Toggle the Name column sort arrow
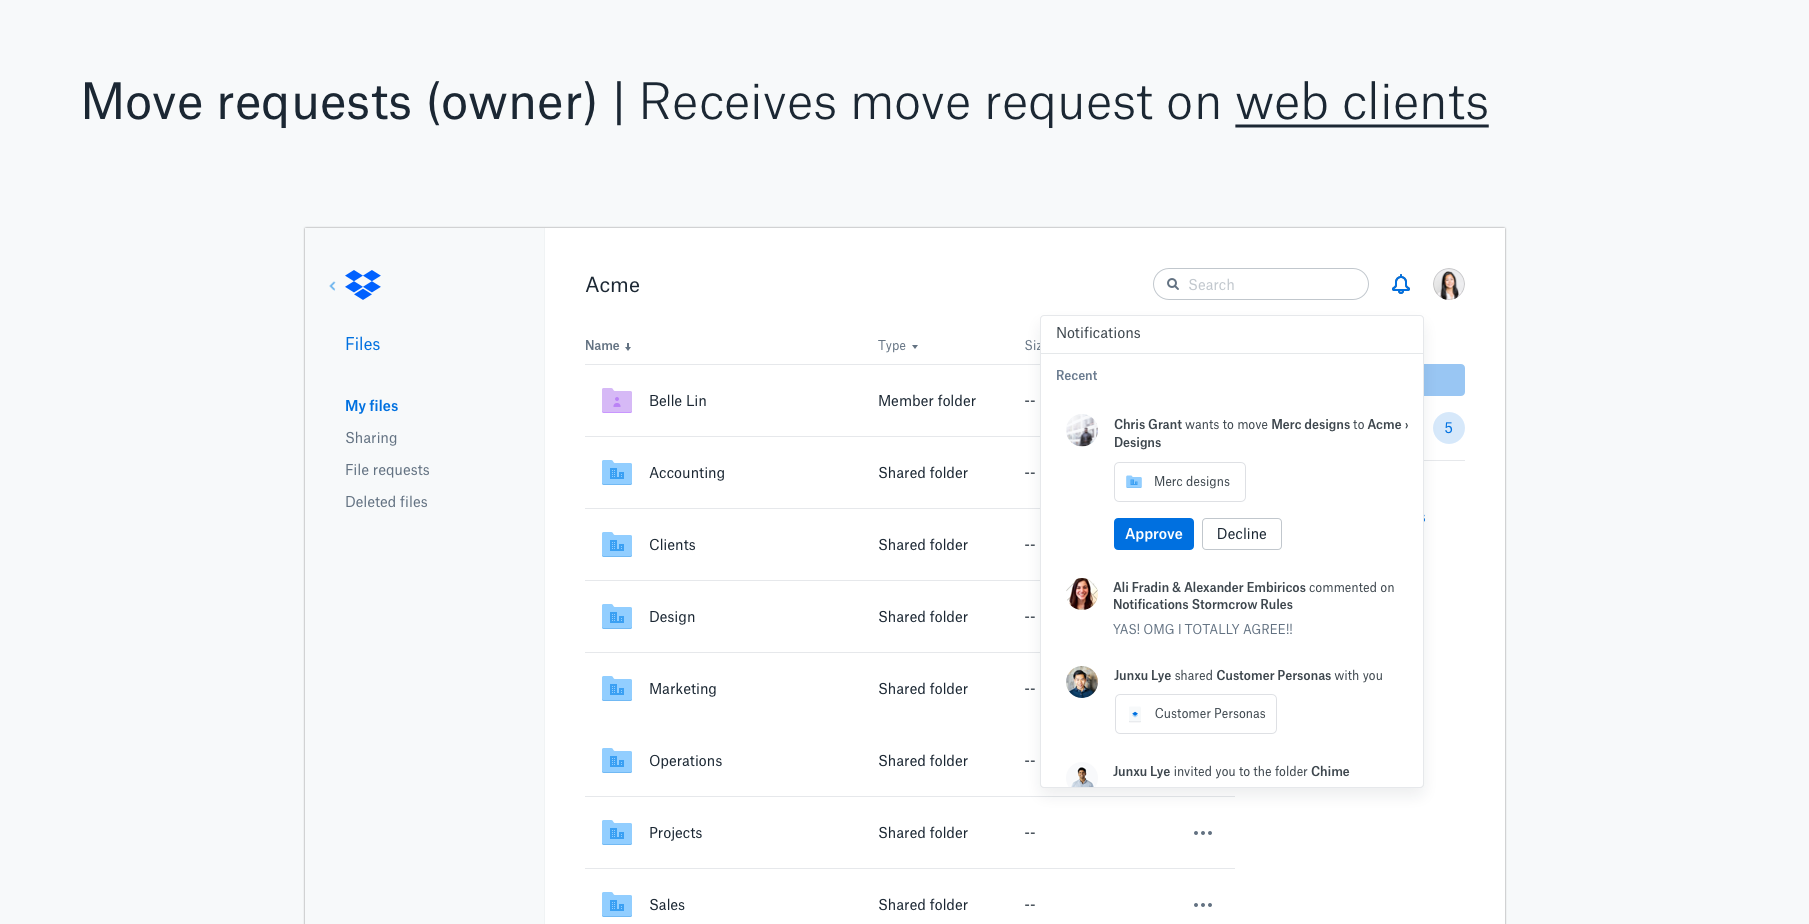Screen dimensions: 1809x924 629,345
